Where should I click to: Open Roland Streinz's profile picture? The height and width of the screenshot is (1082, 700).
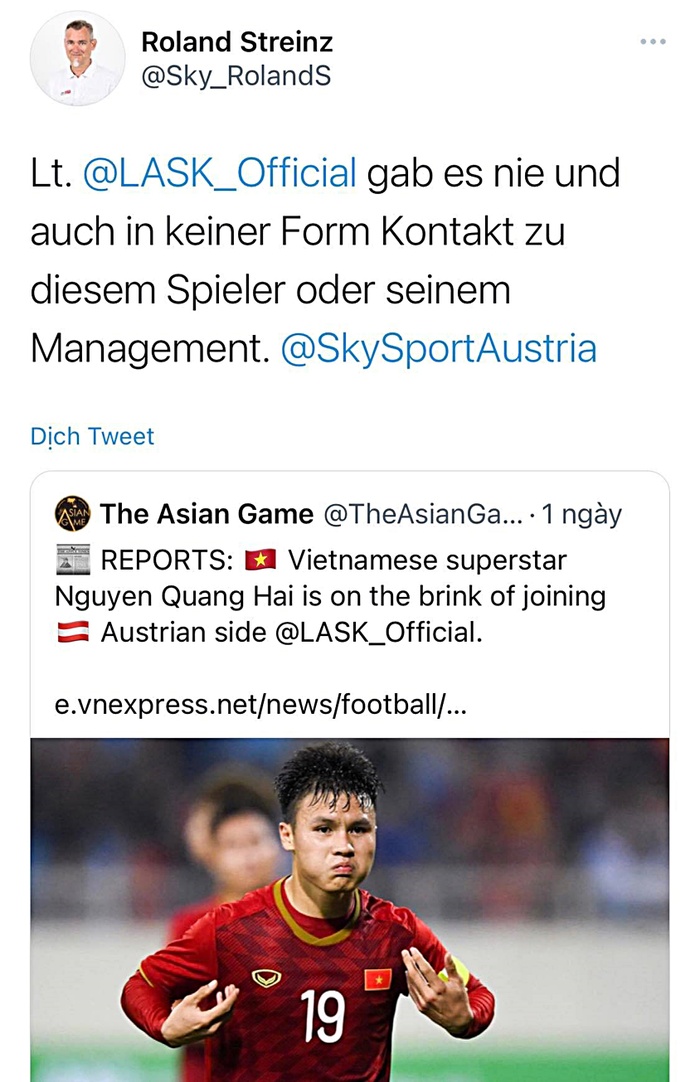coord(78,59)
